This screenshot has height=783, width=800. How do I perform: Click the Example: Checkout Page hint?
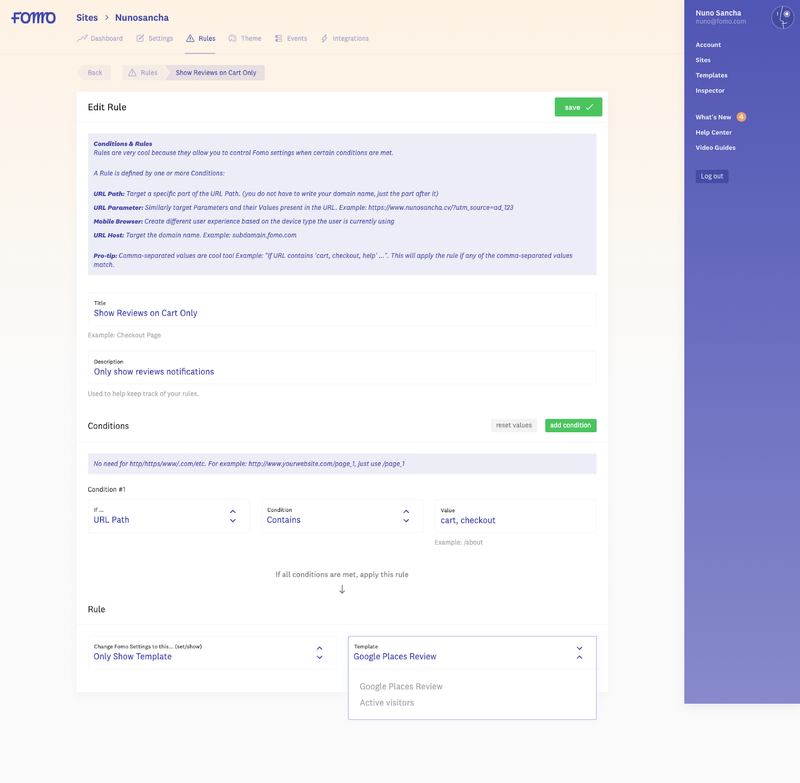pyautogui.click(x=124, y=335)
